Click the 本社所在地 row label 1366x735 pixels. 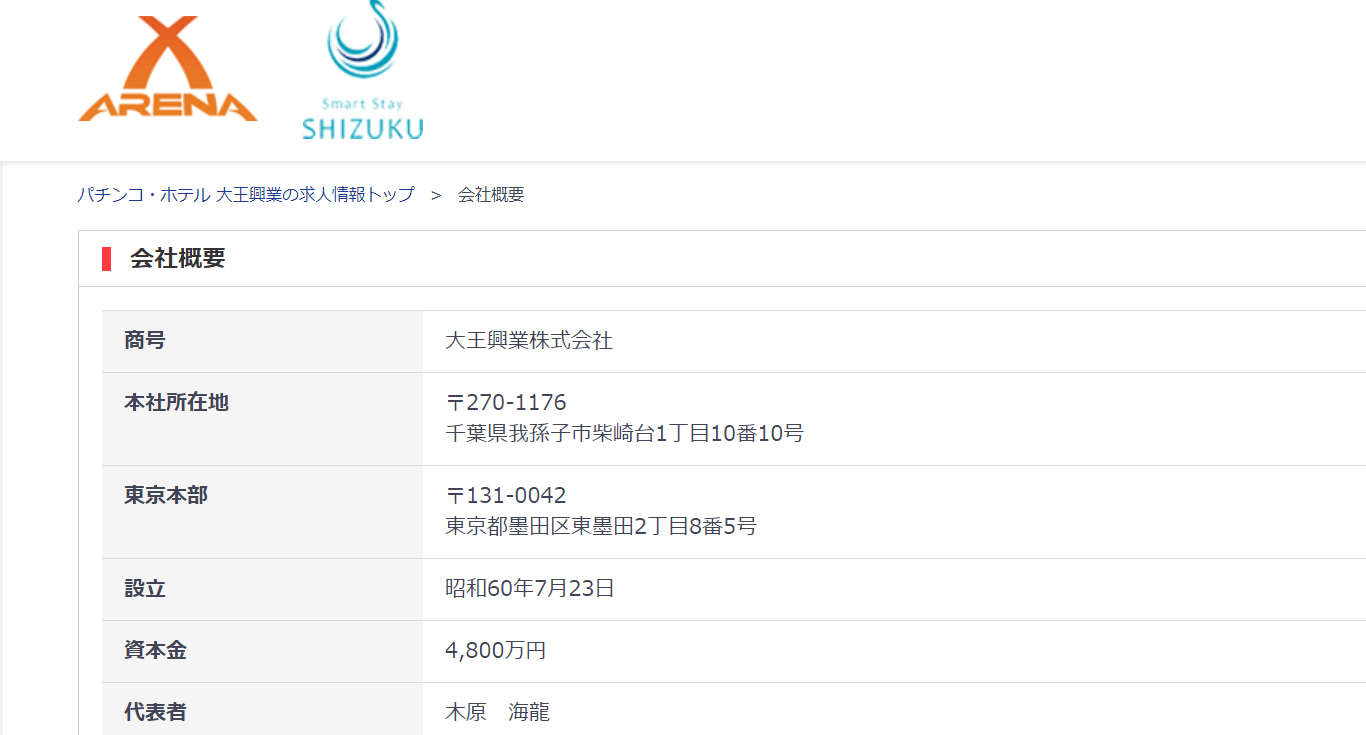(176, 403)
